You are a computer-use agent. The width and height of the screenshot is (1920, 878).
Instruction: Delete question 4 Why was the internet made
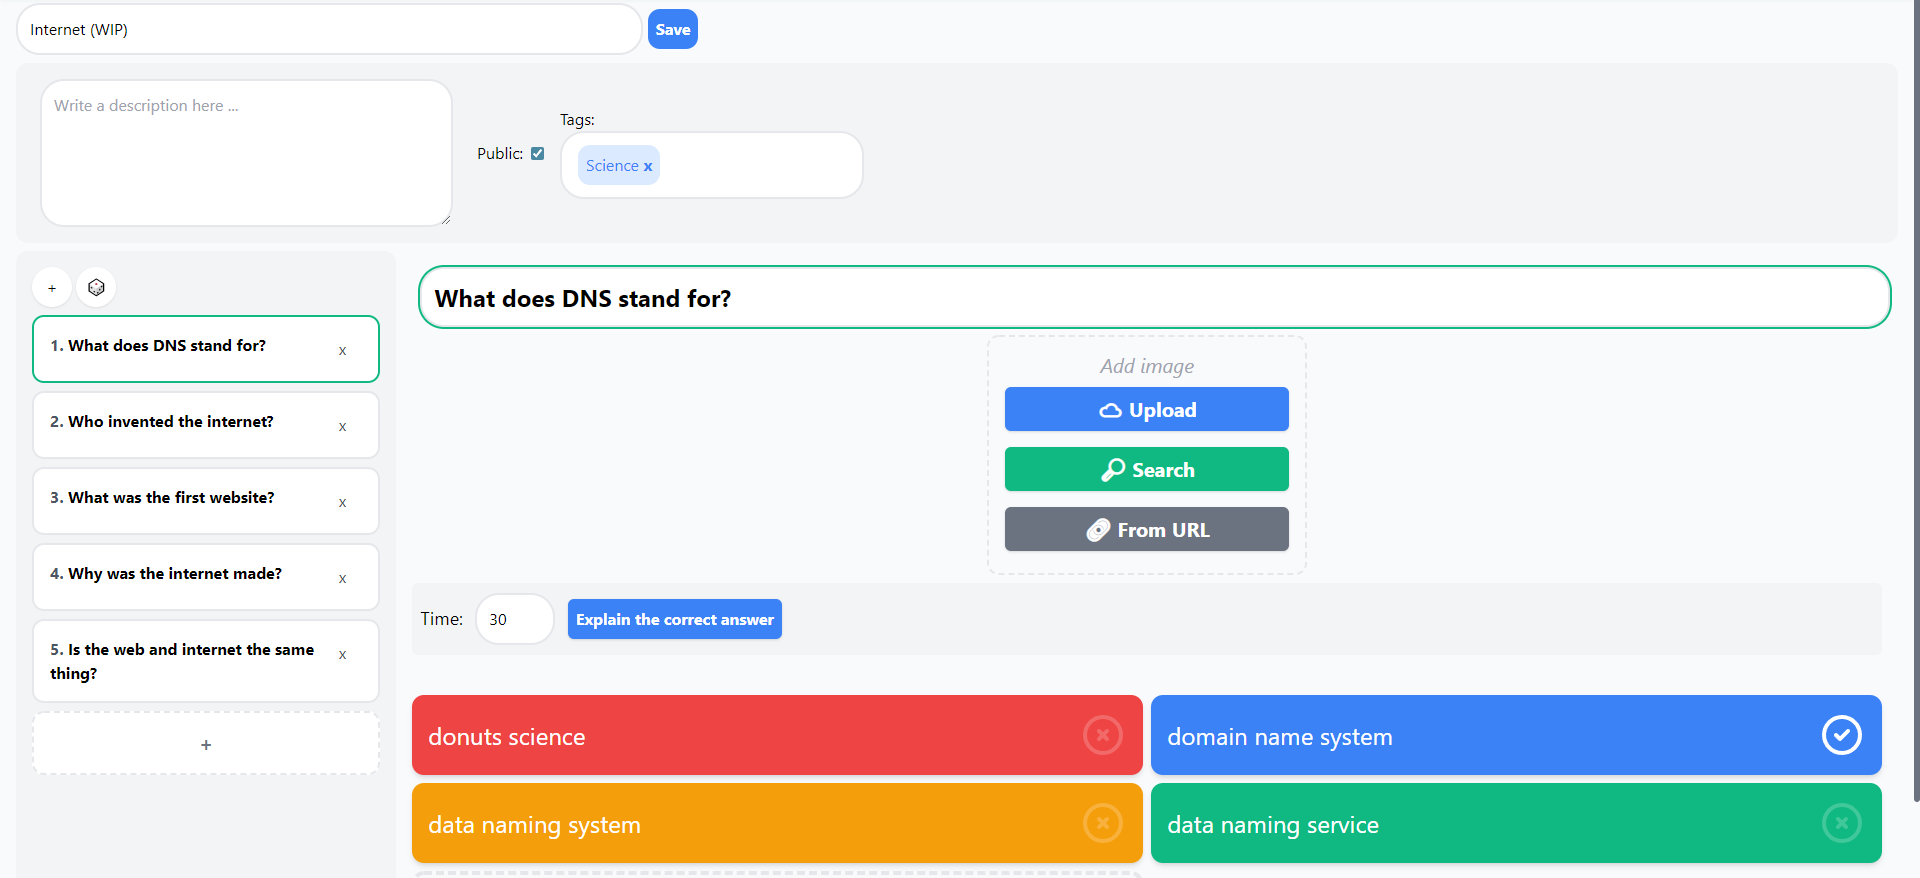click(342, 579)
